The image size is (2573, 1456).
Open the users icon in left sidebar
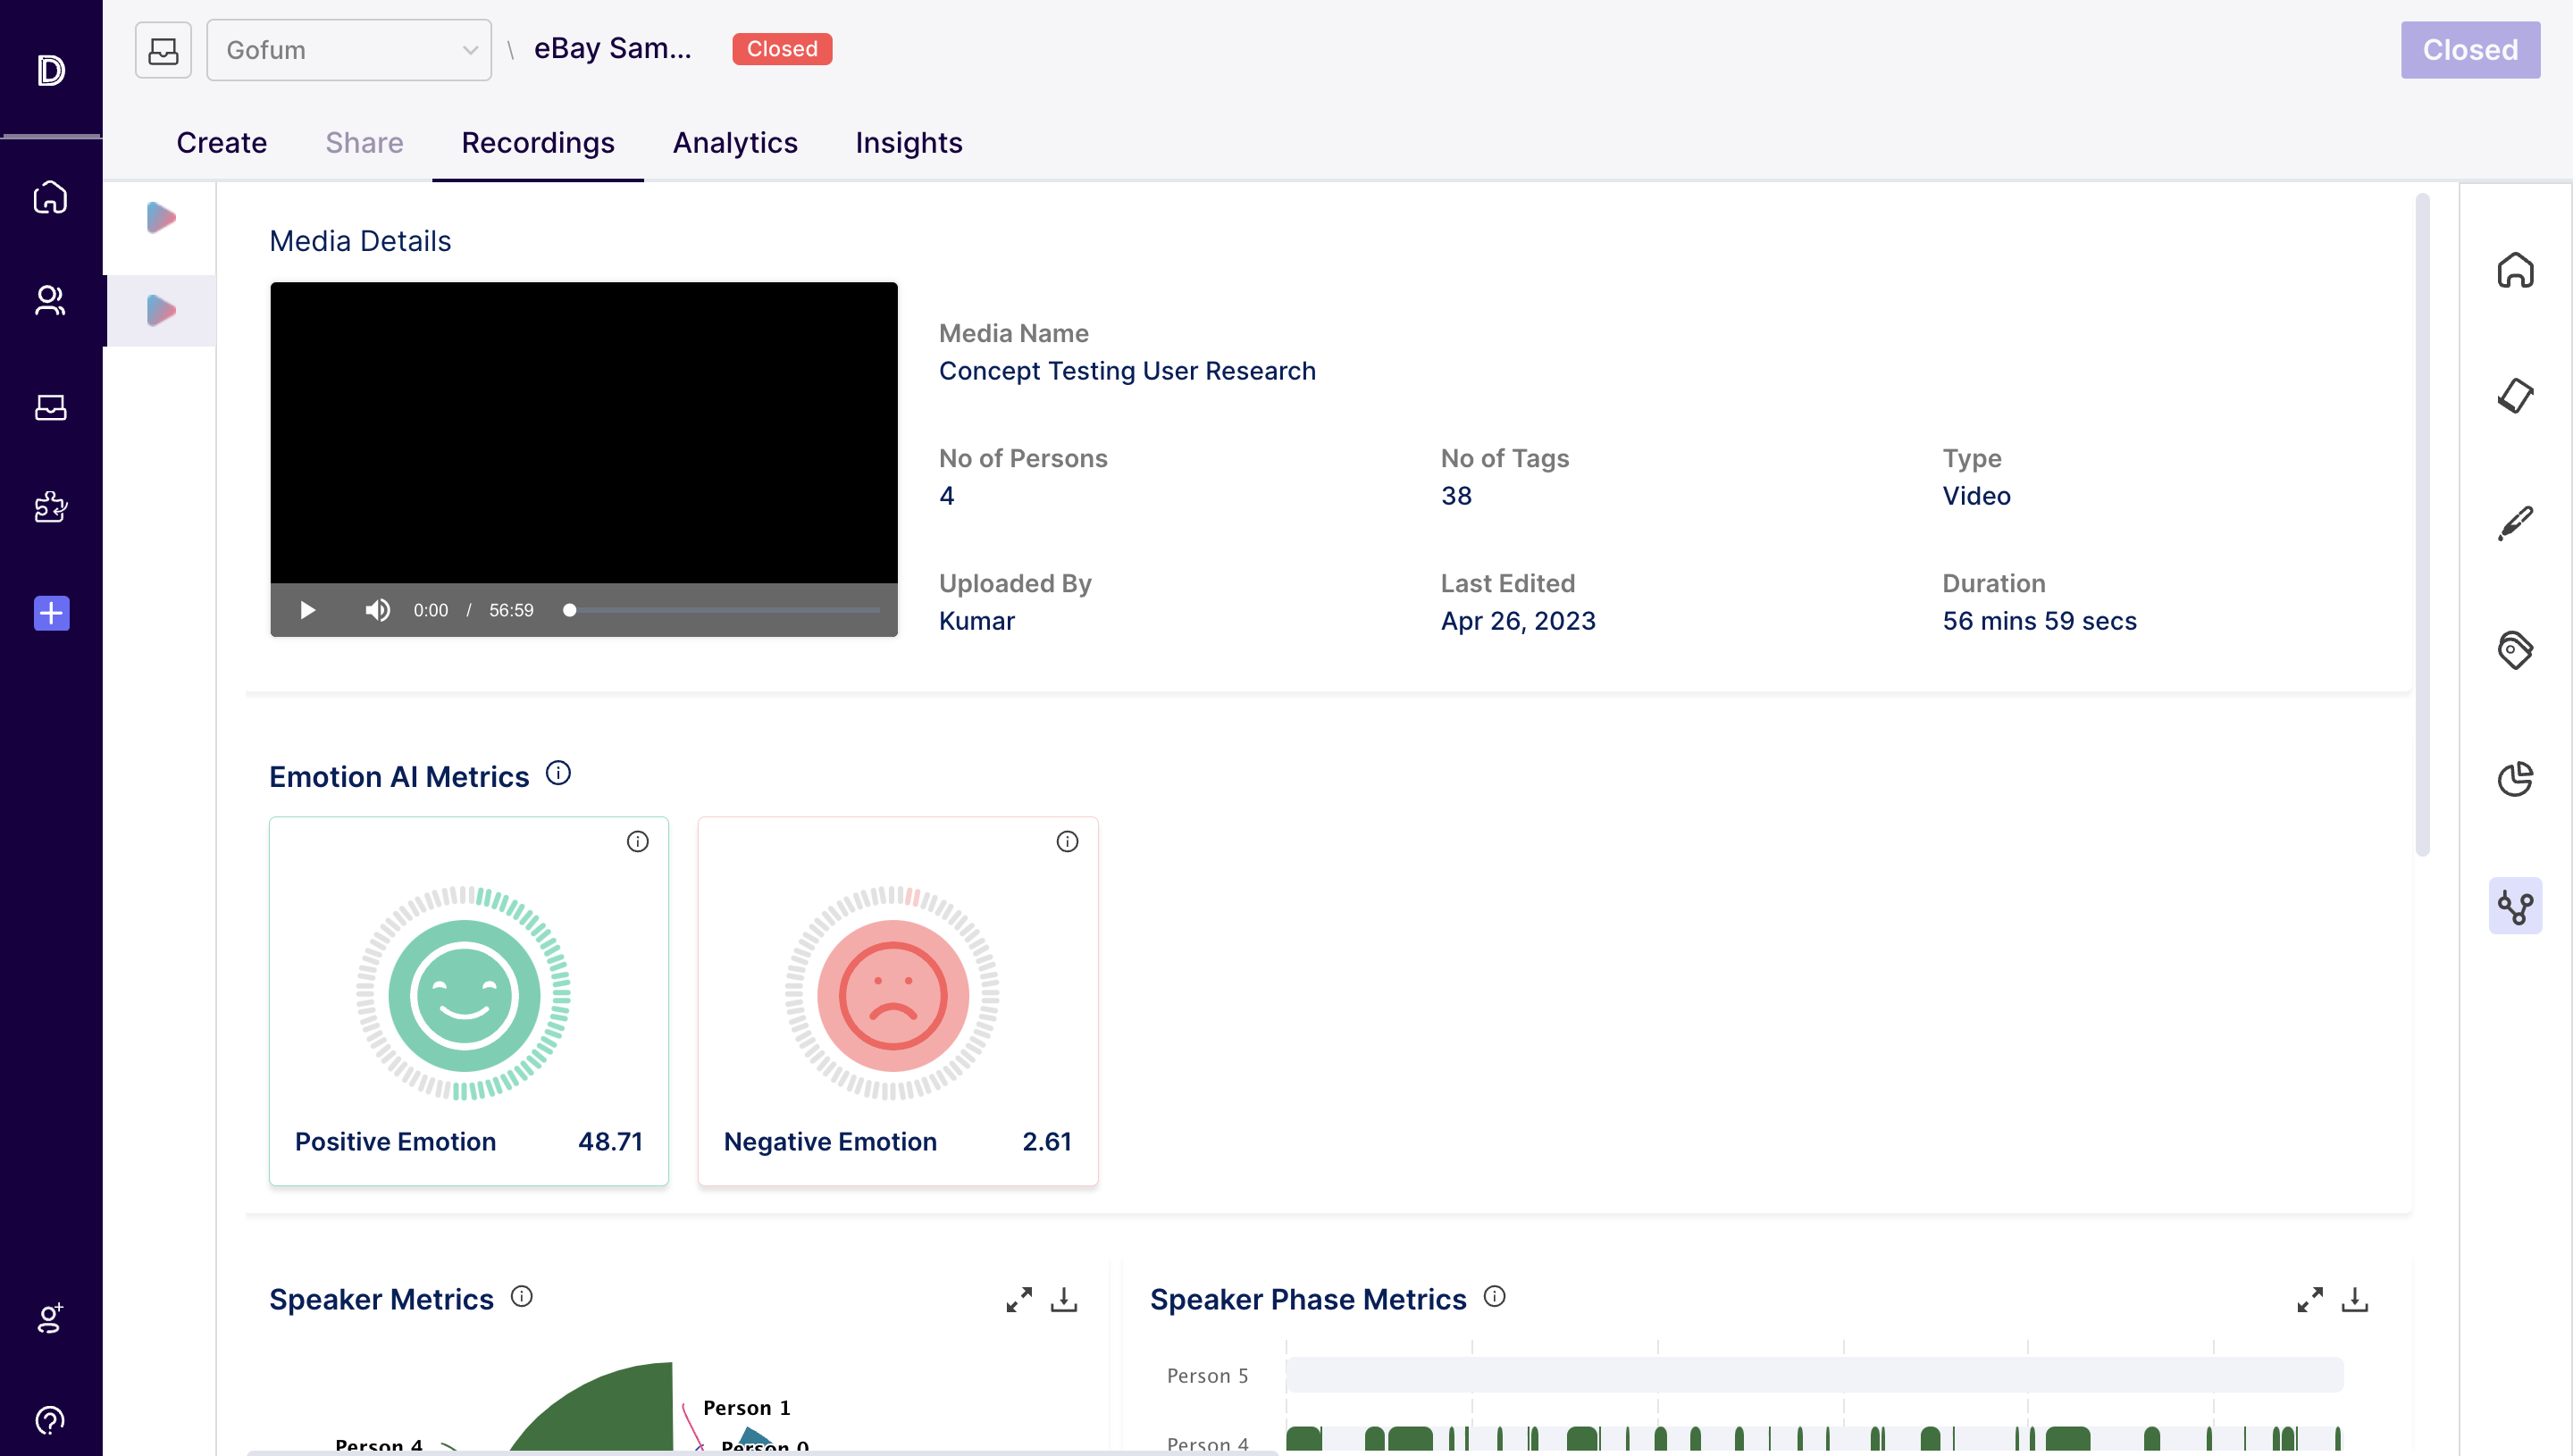[50, 300]
